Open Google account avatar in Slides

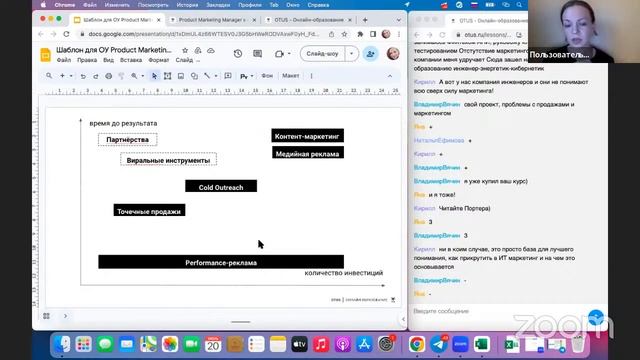tap(393, 53)
